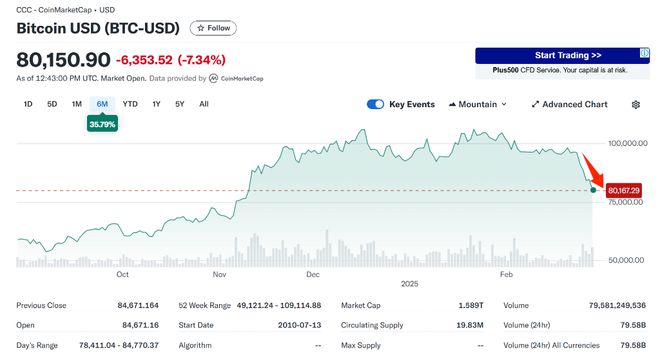Select the 1Y time range tab
Image resolution: width=660 pixels, height=361 pixels.
click(x=156, y=104)
